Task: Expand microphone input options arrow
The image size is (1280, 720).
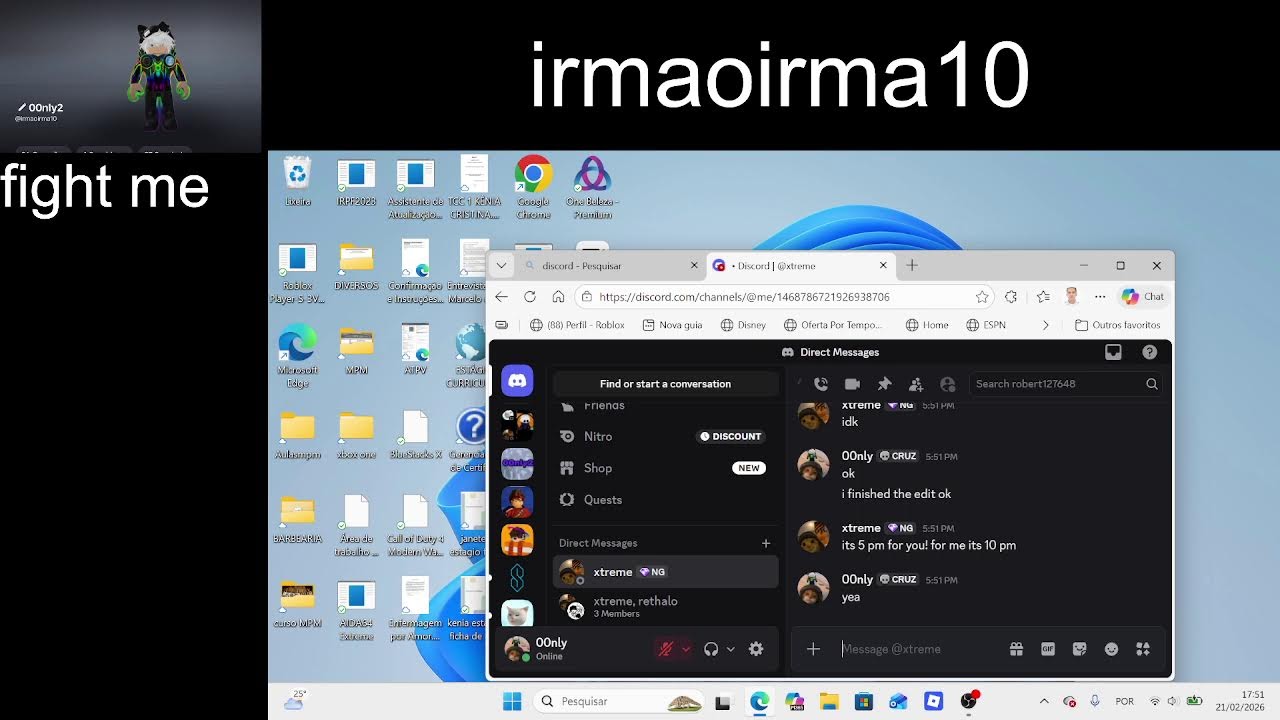Action: pos(686,649)
